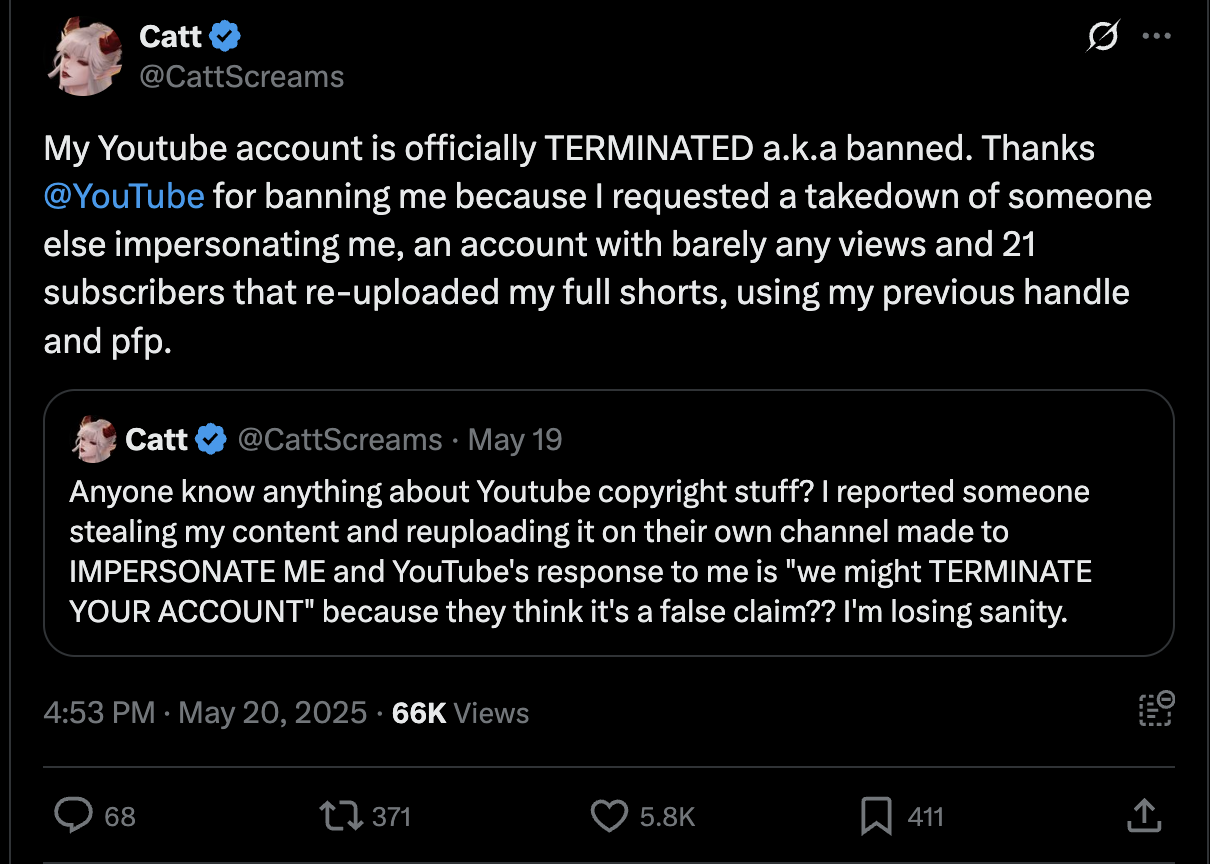Click the 4:53 PM · May 20, 2025 timestamp
The height and width of the screenshot is (864, 1210).
(x=205, y=713)
